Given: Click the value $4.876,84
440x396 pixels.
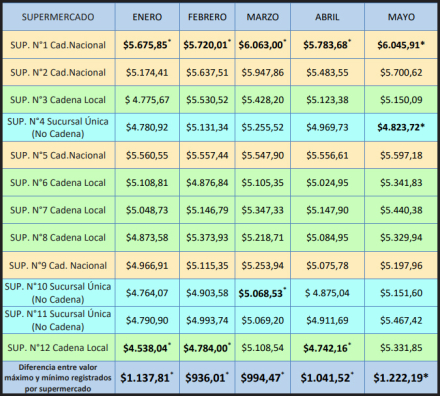Looking at the screenshot, I should coord(207,183).
